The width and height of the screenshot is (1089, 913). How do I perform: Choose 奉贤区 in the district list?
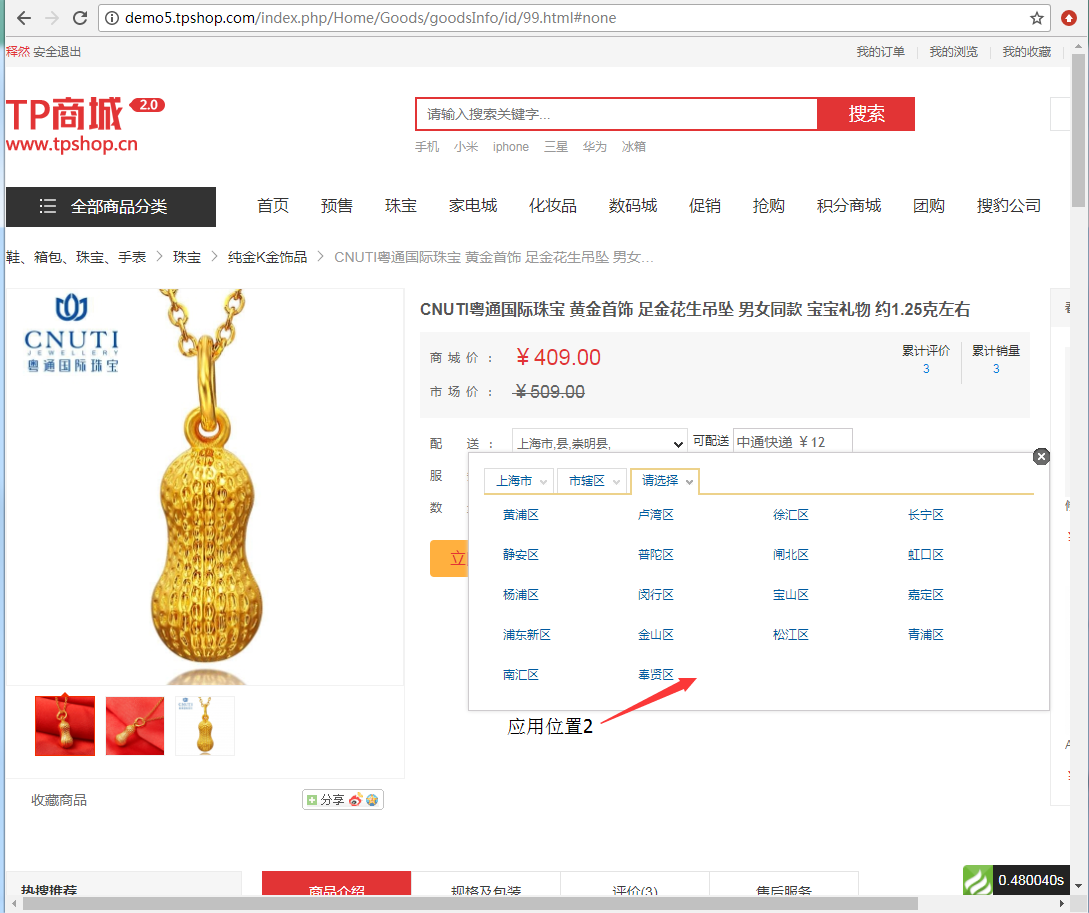656,675
